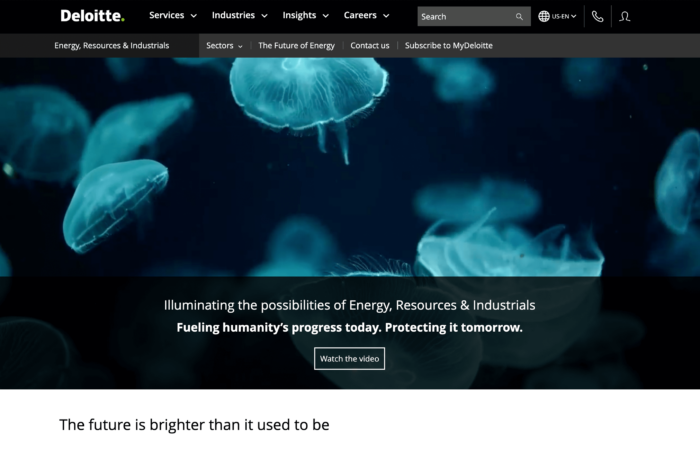The height and width of the screenshot is (467, 700).
Task: Expand the US-EN locale dropdown
Action: [564, 17]
